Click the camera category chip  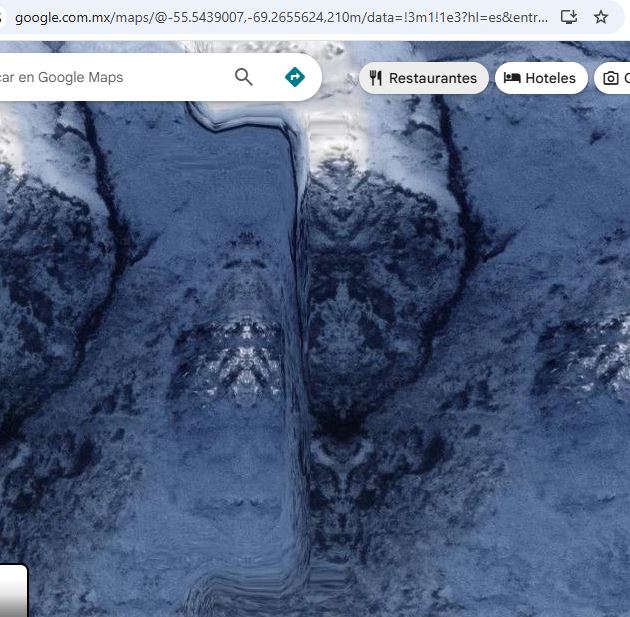[612, 78]
